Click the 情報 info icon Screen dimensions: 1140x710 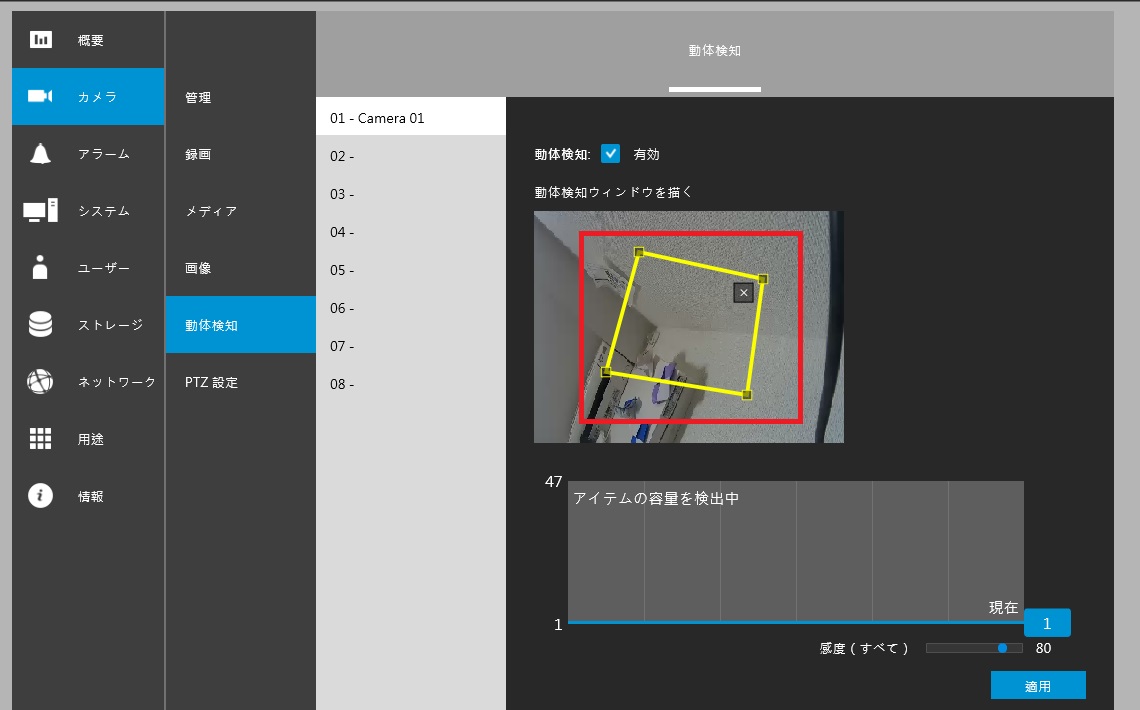[40, 496]
